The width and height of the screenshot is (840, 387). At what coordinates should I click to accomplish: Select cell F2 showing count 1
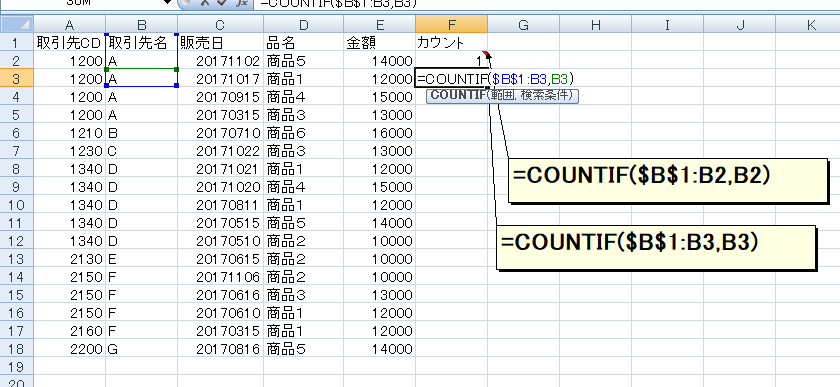coord(452,61)
